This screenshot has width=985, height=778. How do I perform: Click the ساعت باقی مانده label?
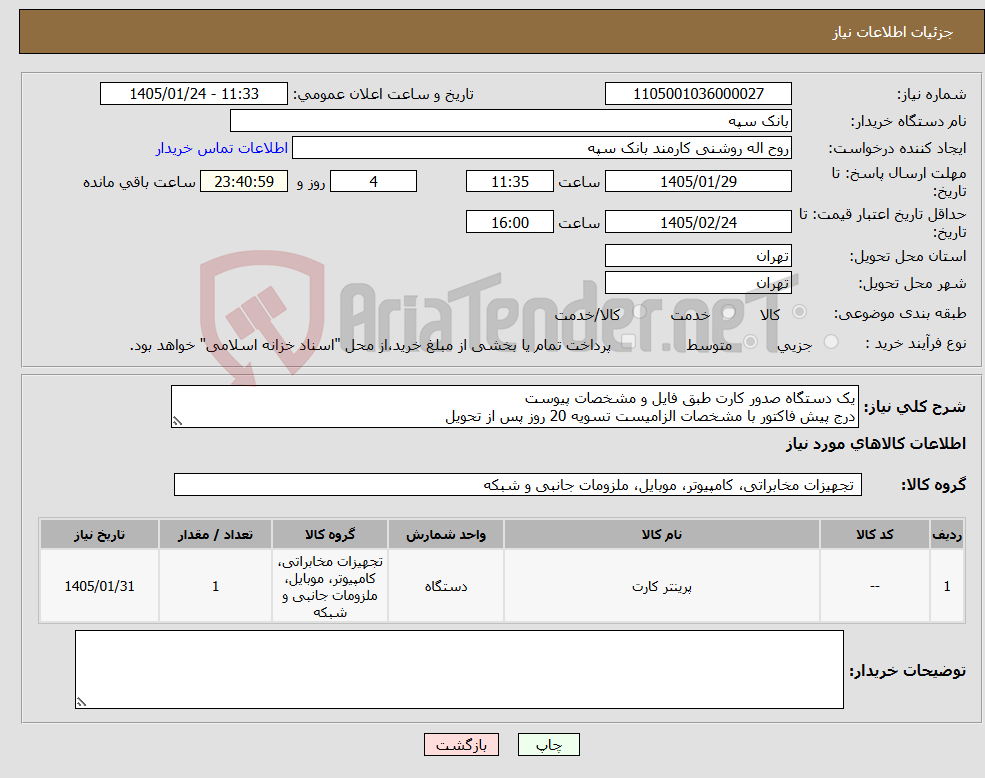pos(139,182)
